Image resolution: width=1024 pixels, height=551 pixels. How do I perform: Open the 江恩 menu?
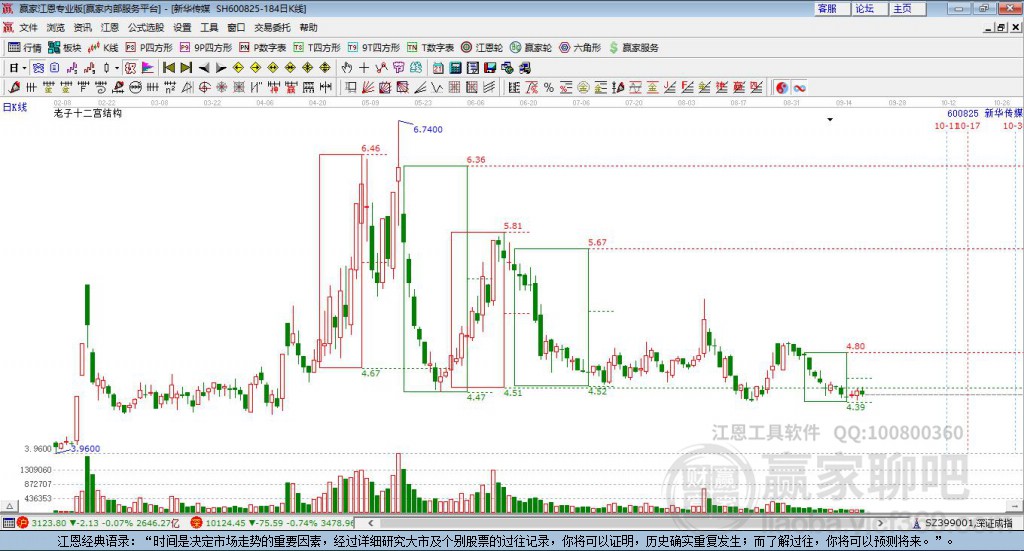(110, 27)
